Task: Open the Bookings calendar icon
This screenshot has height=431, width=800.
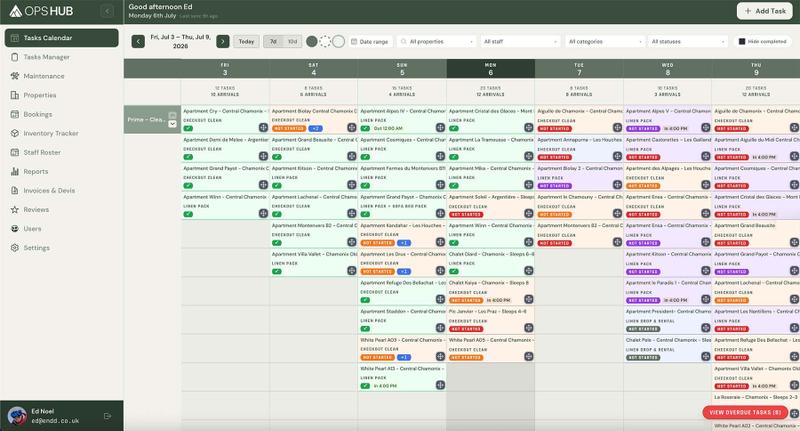Action: [15, 114]
